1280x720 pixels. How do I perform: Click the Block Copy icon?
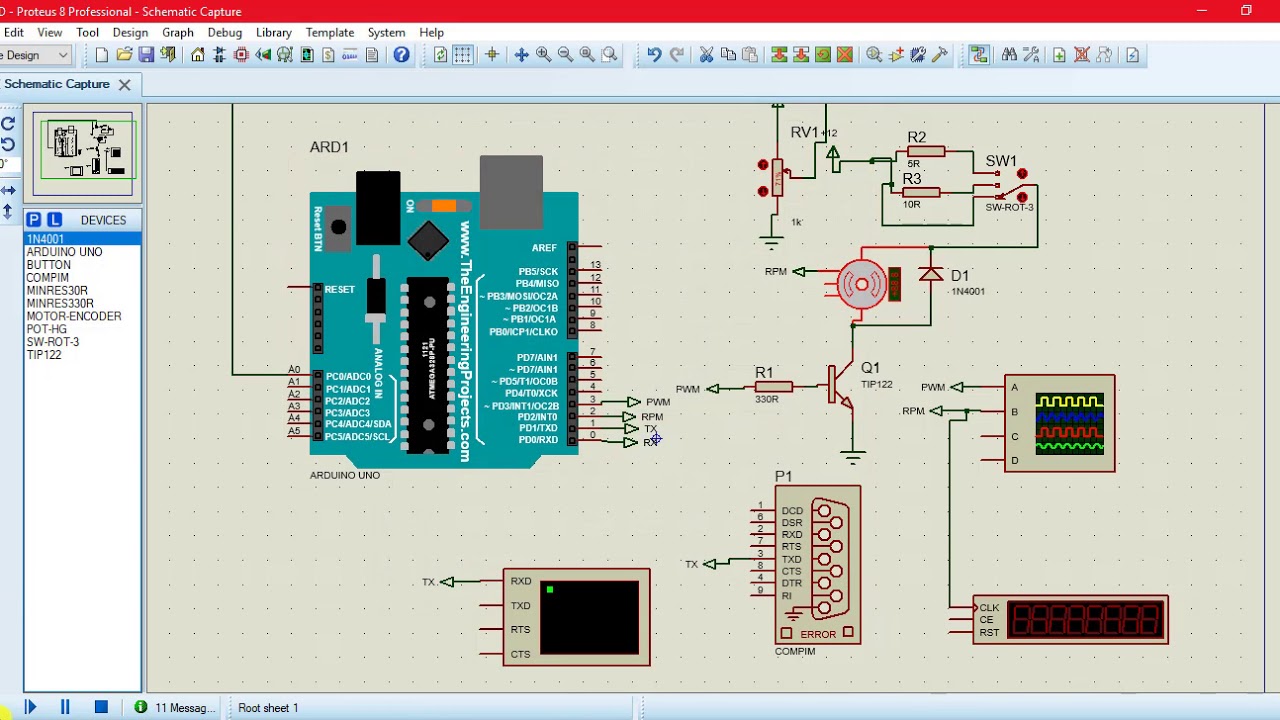tap(779, 55)
